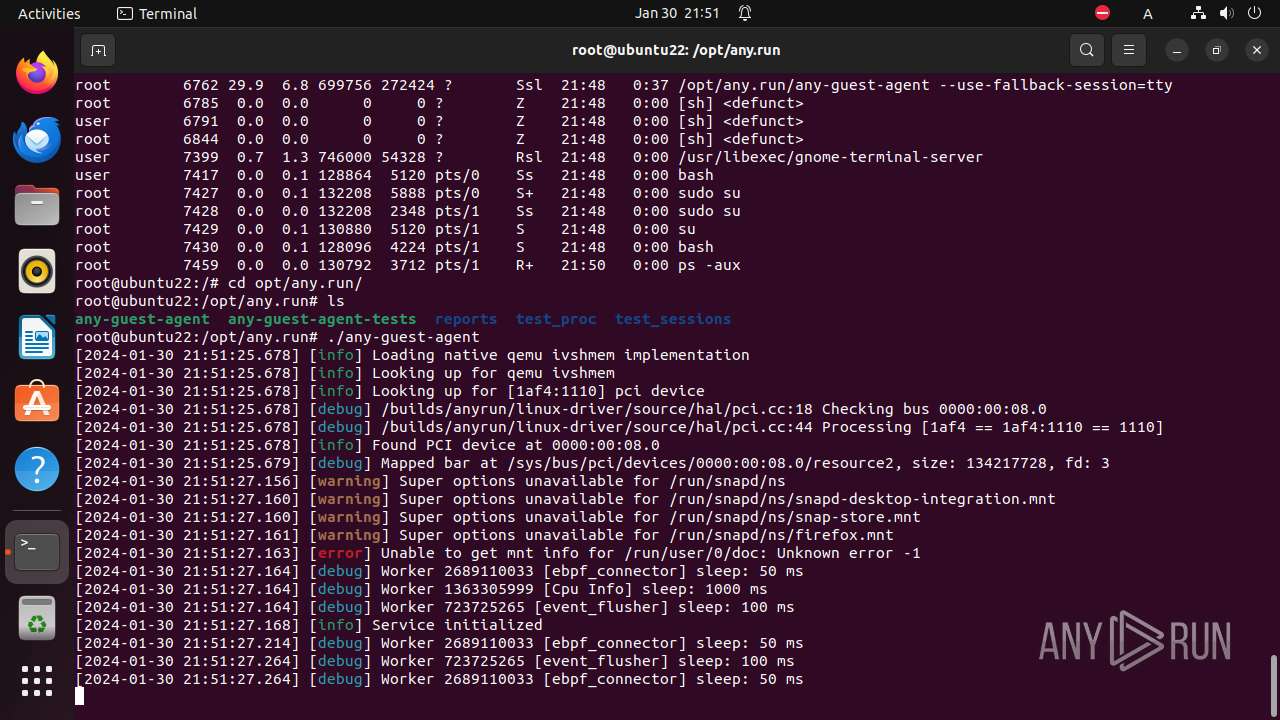Click the power icon in system tray
Screen dimensions: 1280x720
pyautogui.click(x=1253, y=13)
